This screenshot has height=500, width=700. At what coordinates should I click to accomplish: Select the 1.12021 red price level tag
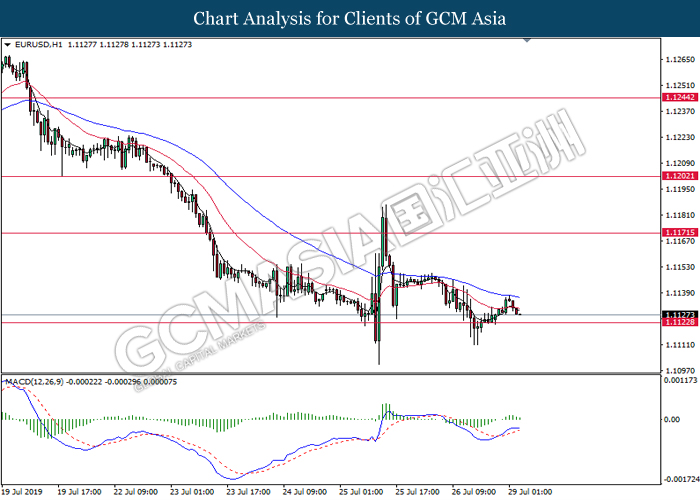click(x=680, y=176)
